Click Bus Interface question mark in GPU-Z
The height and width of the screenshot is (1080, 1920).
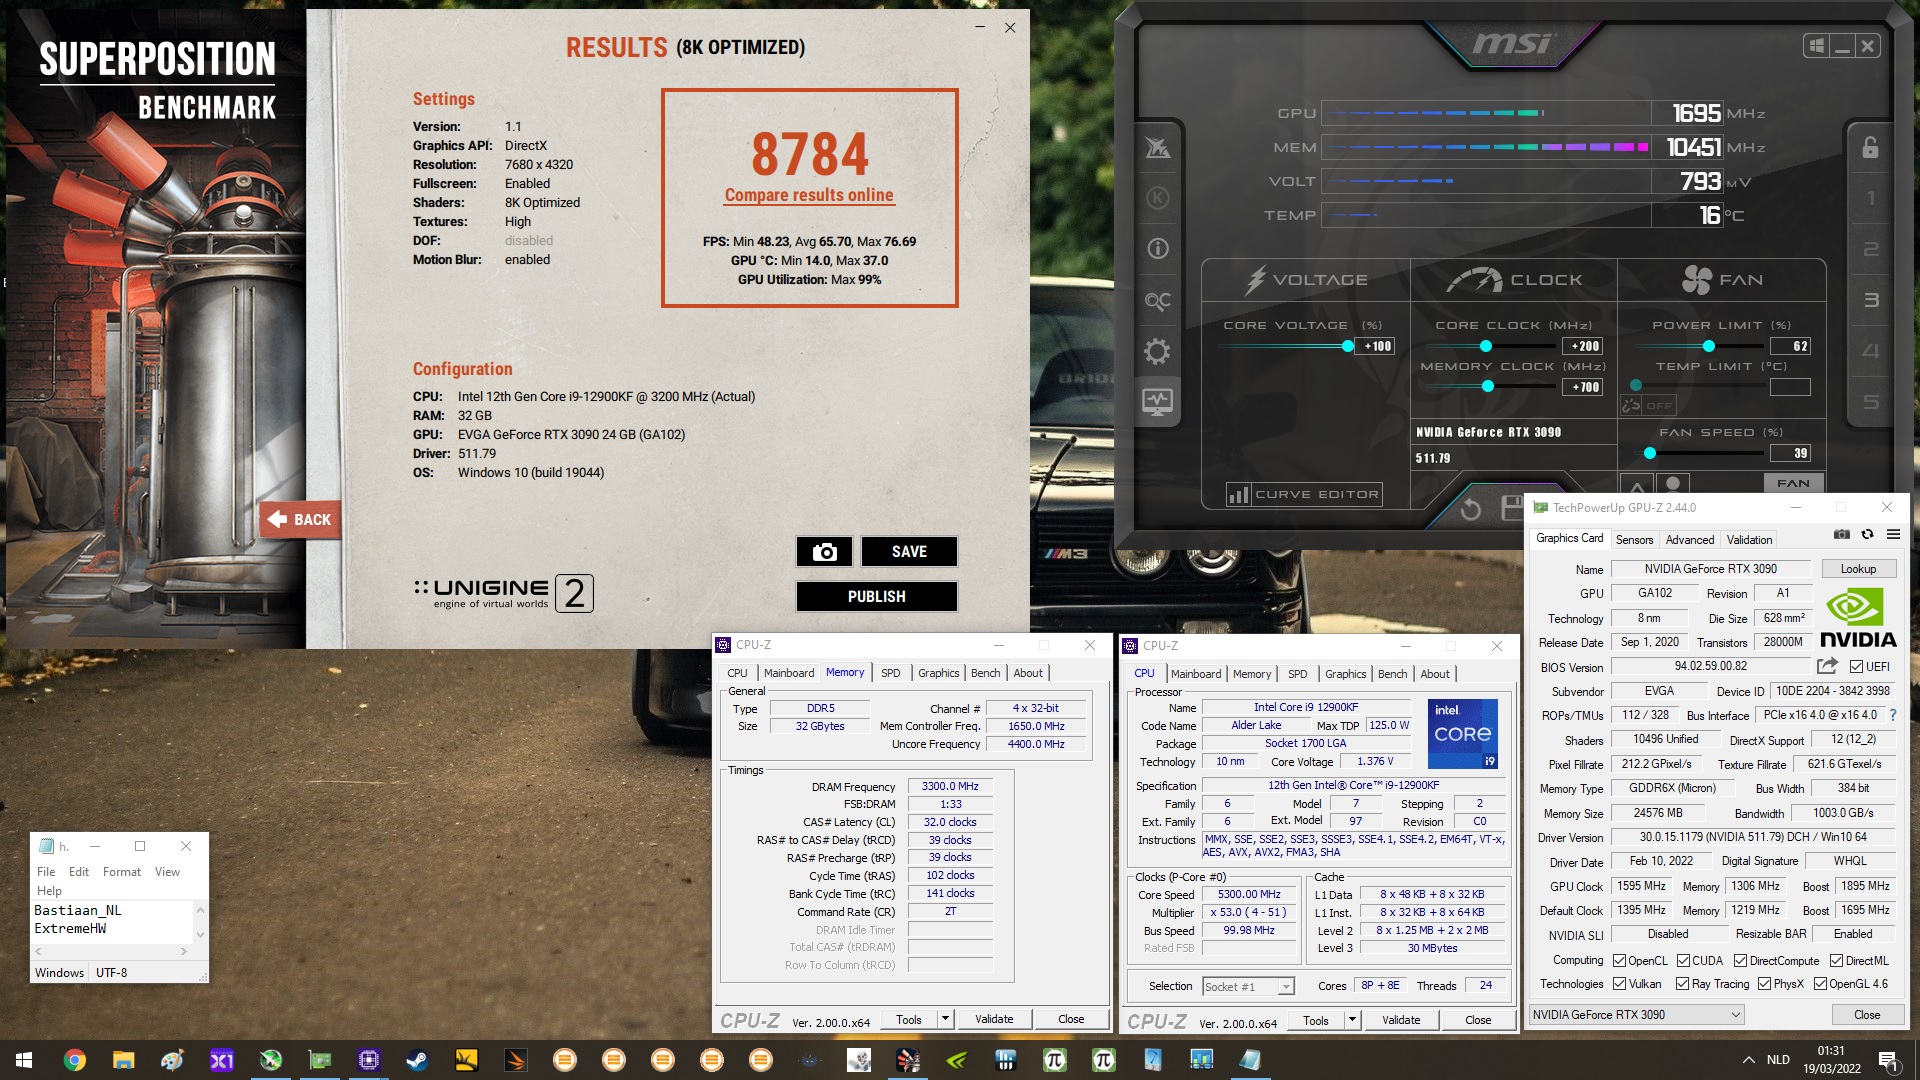pyautogui.click(x=1892, y=715)
